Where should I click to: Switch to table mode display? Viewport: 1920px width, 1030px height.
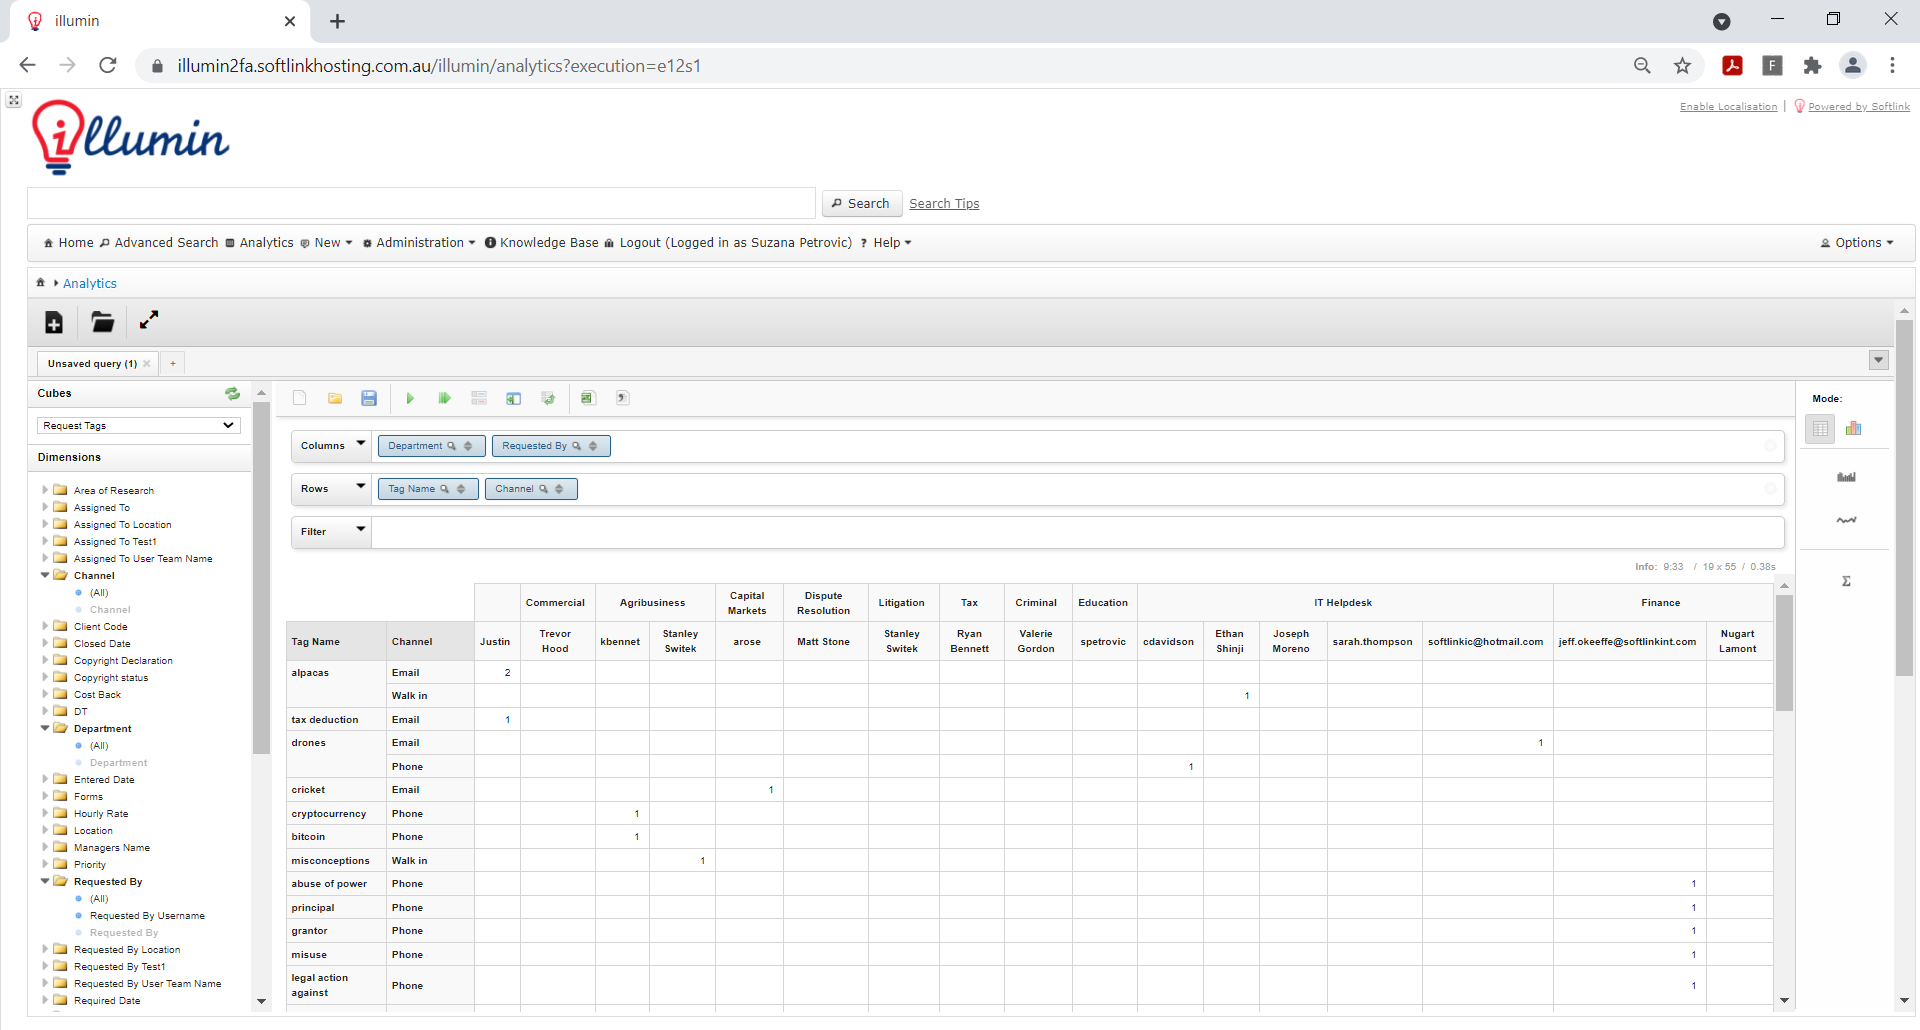tap(1820, 428)
